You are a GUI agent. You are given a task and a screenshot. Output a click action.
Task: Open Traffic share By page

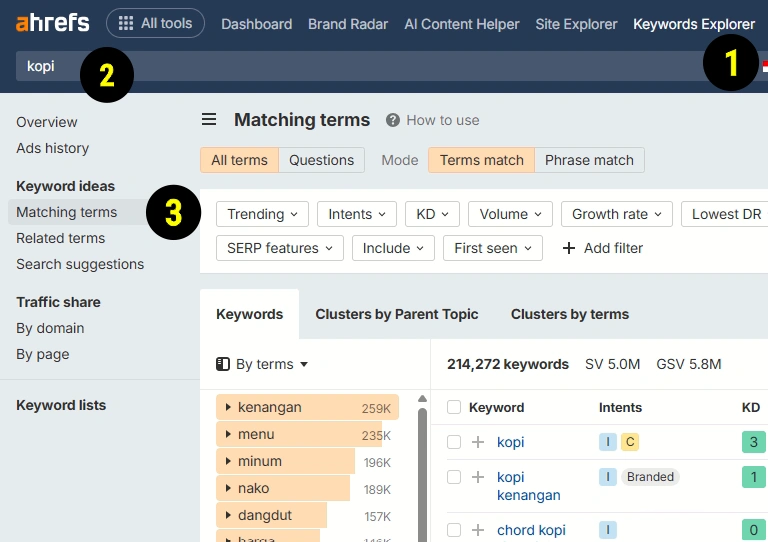43,354
